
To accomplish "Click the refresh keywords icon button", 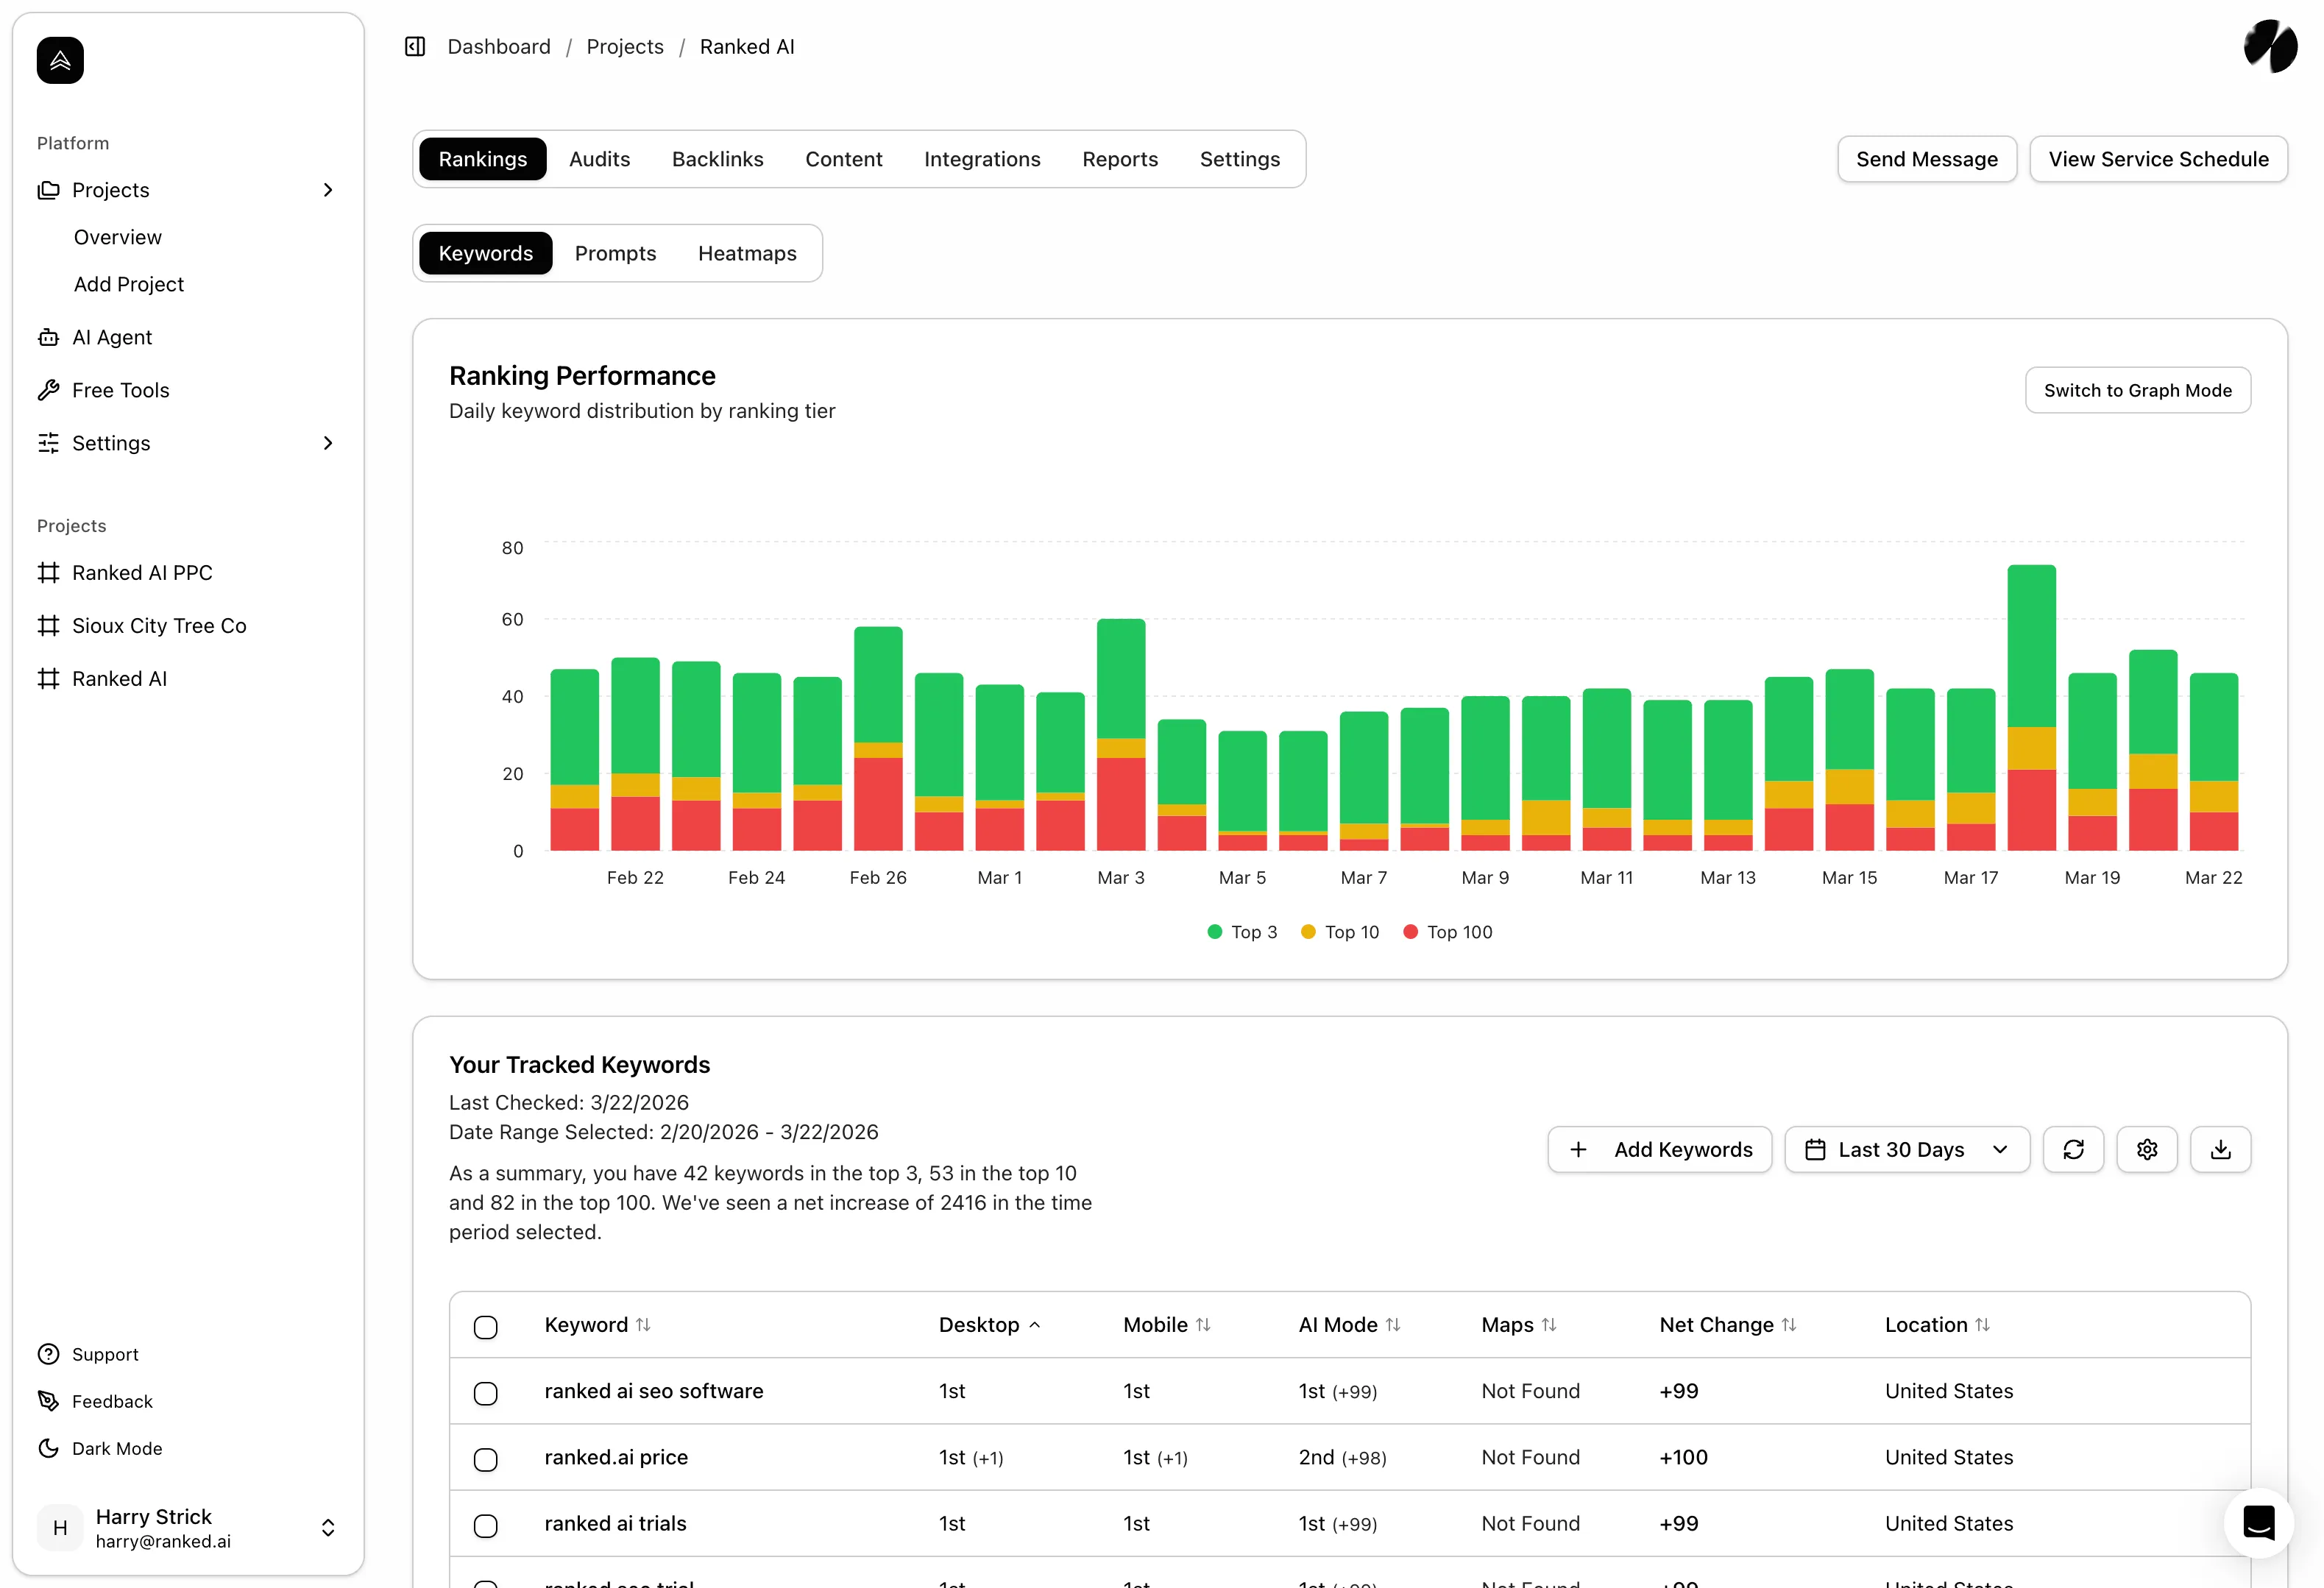I will 2073,1149.
